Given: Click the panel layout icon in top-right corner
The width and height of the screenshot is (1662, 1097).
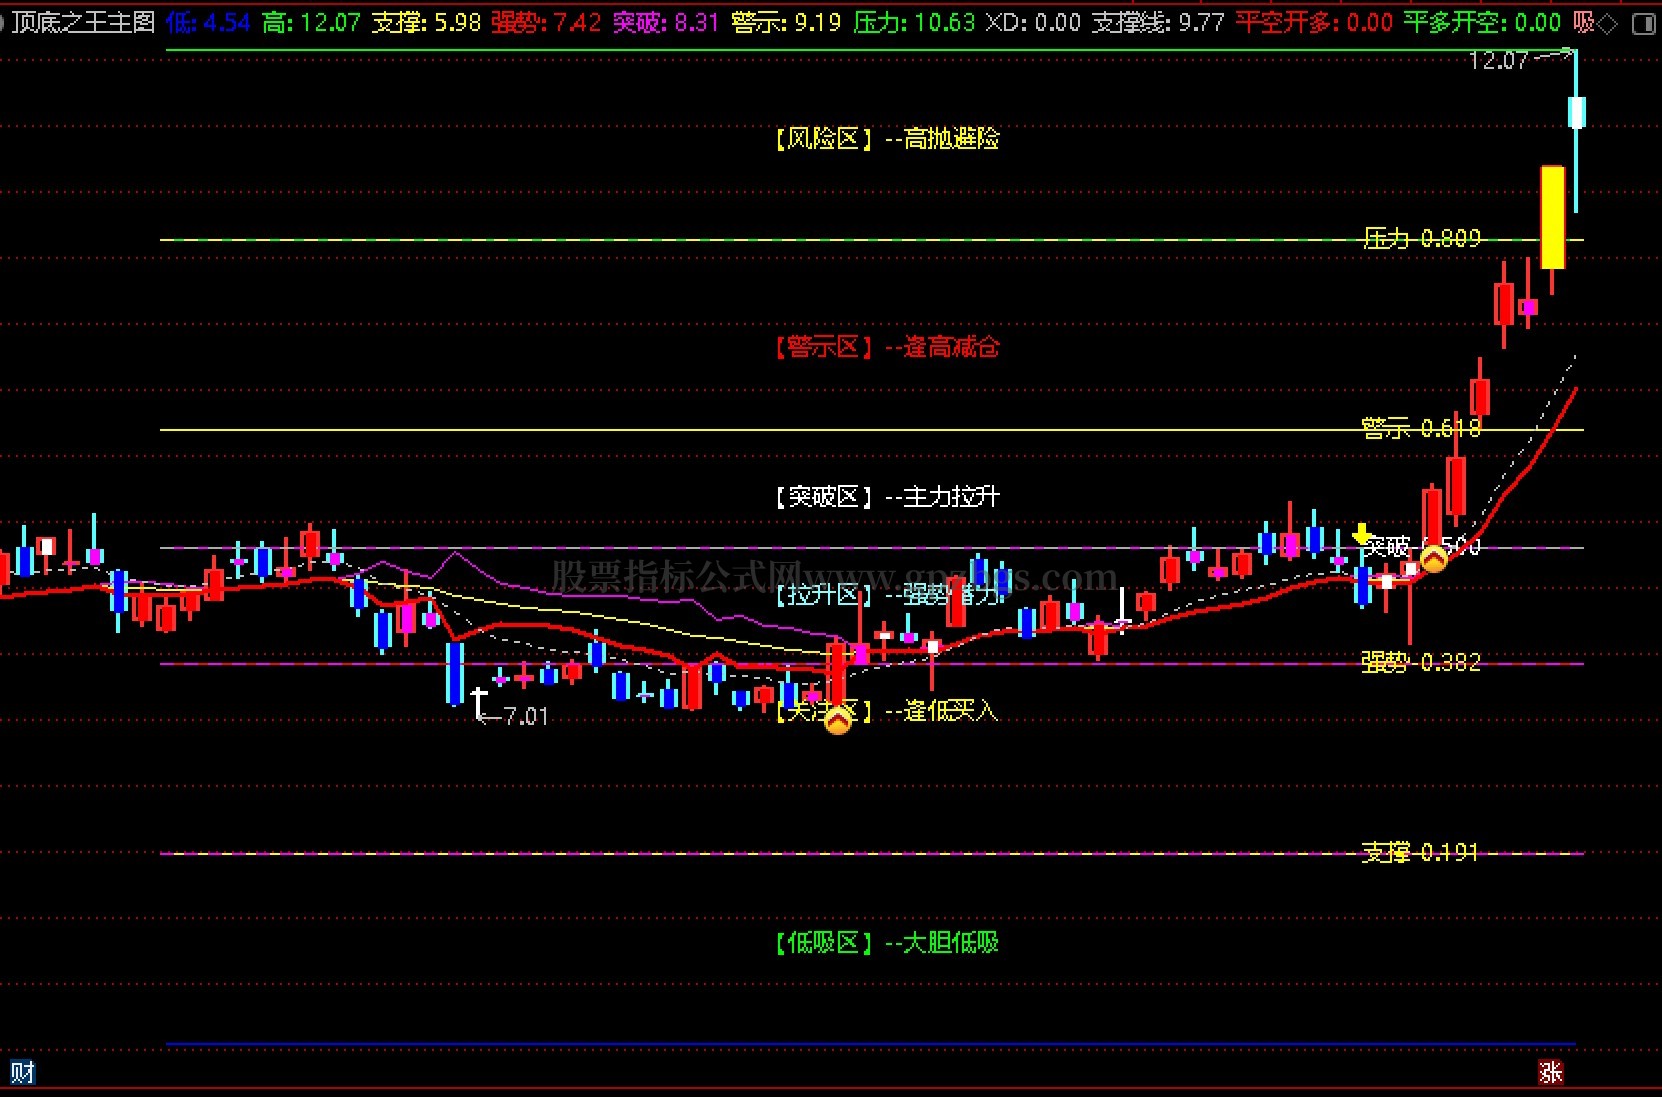Looking at the screenshot, I should point(1643,23).
